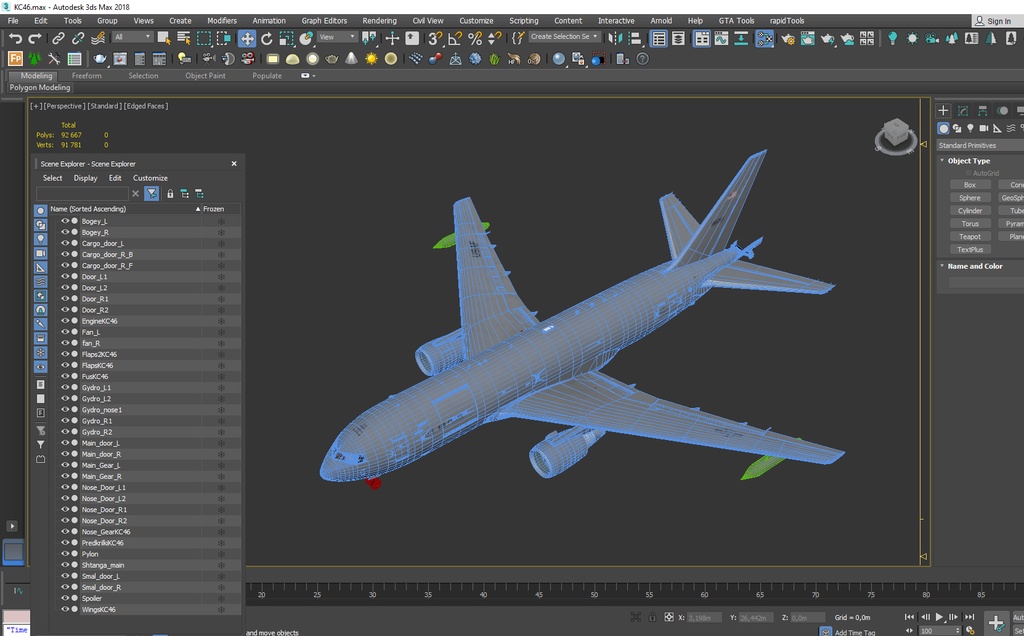Open the Standard Primitives category dropdown
Image resolution: width=1024 pixels, height=636 pixels.
[x=980, y=146]
